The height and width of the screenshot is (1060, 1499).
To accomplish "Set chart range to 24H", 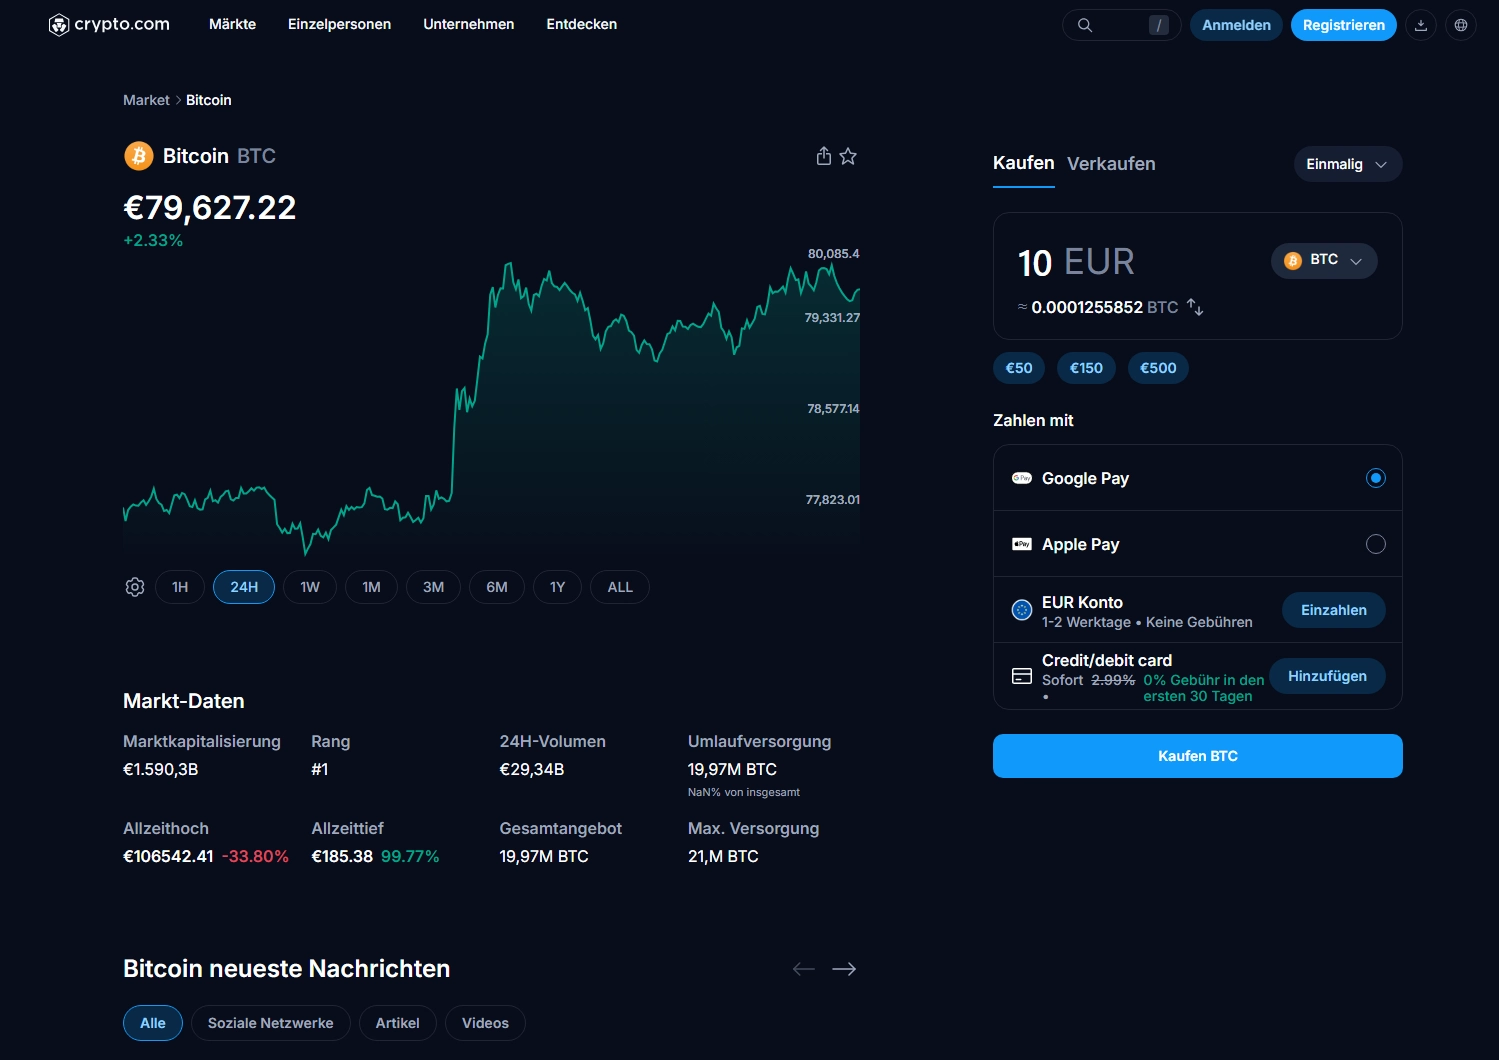I will pos(244,587).
